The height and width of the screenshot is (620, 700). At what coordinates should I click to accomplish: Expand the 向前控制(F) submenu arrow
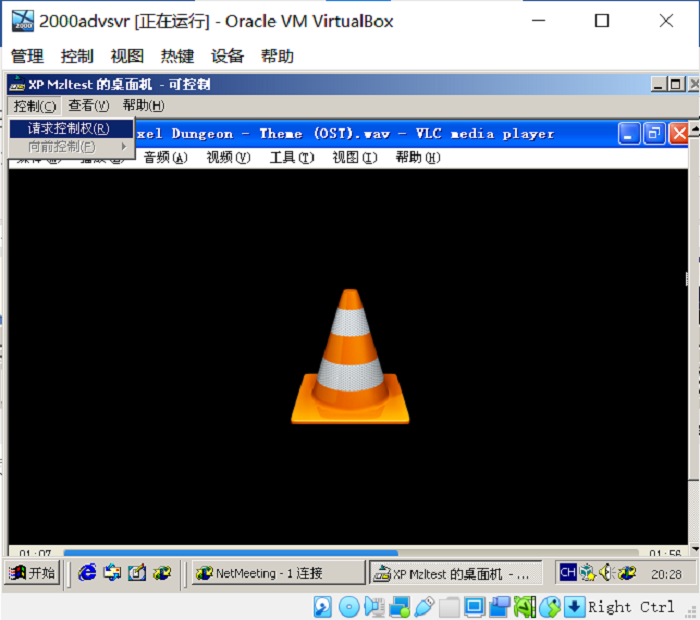tap(124, 146)
